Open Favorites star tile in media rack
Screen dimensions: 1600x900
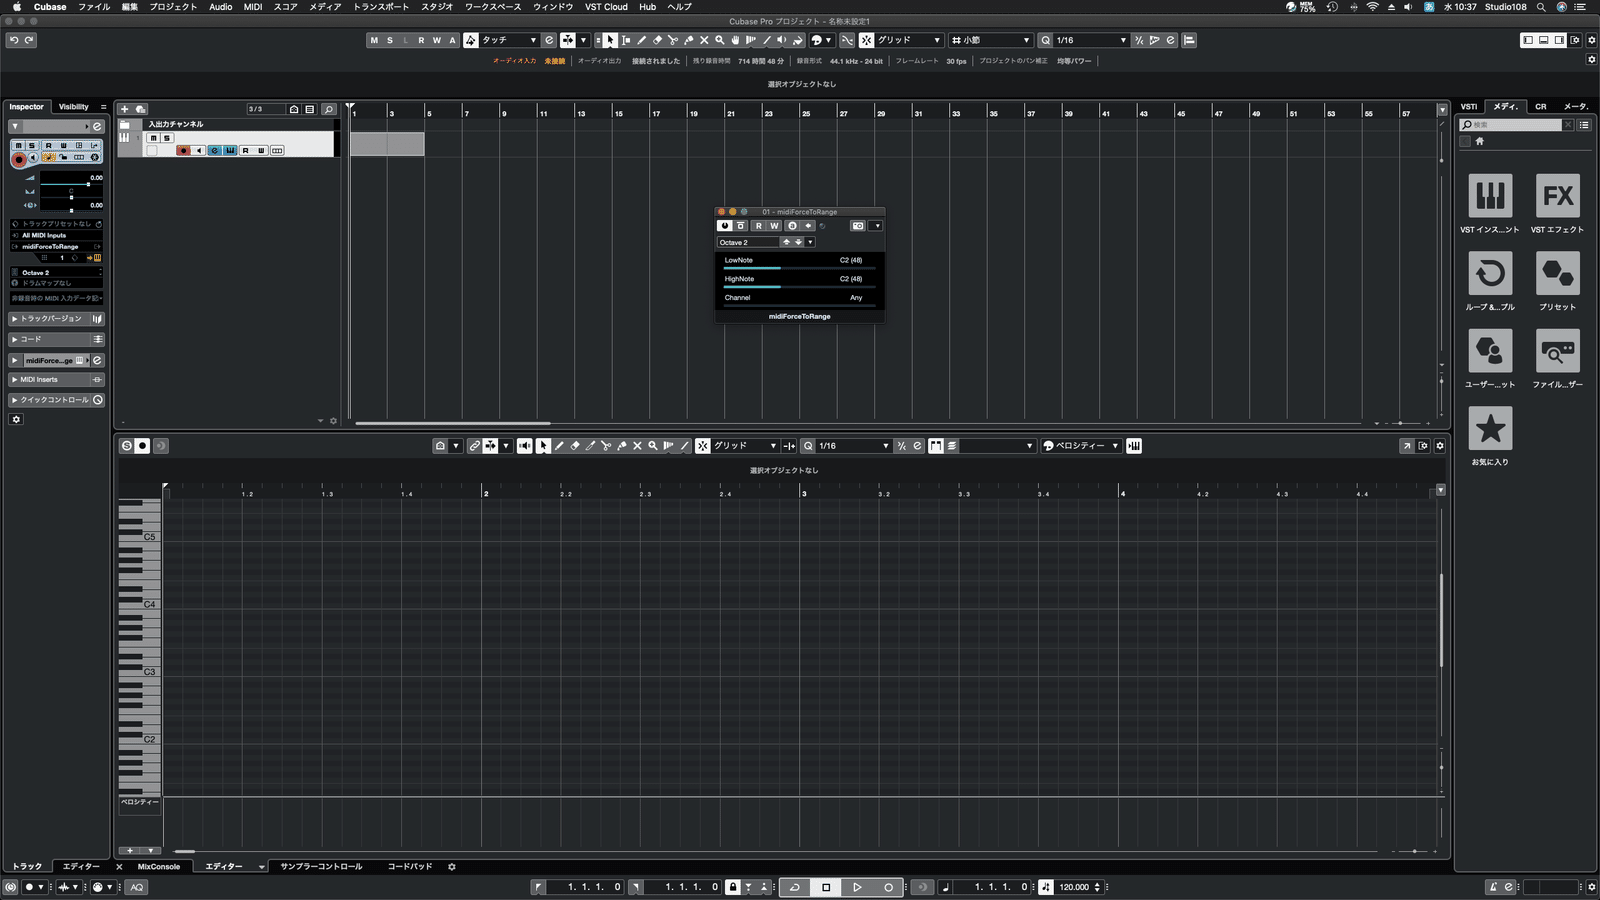[x=1490, y=428]
